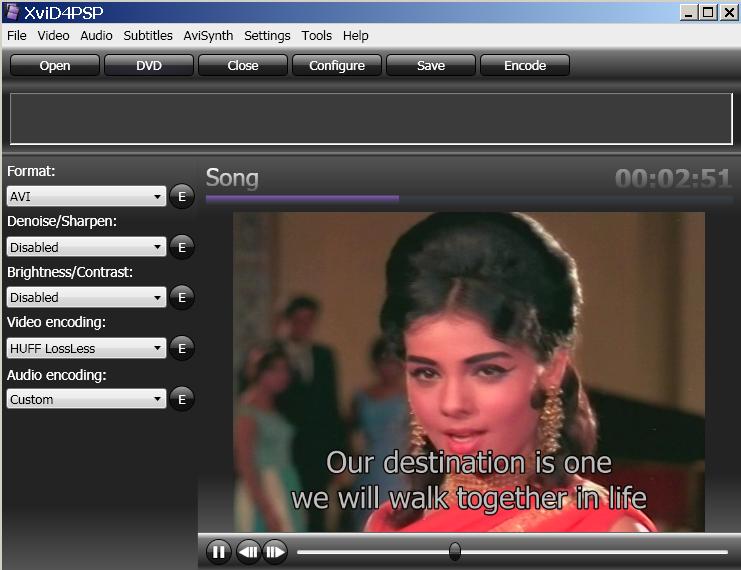Click the purple progress bar under Song
Viewport: 741px width, 570px height.
click(302, 199)
